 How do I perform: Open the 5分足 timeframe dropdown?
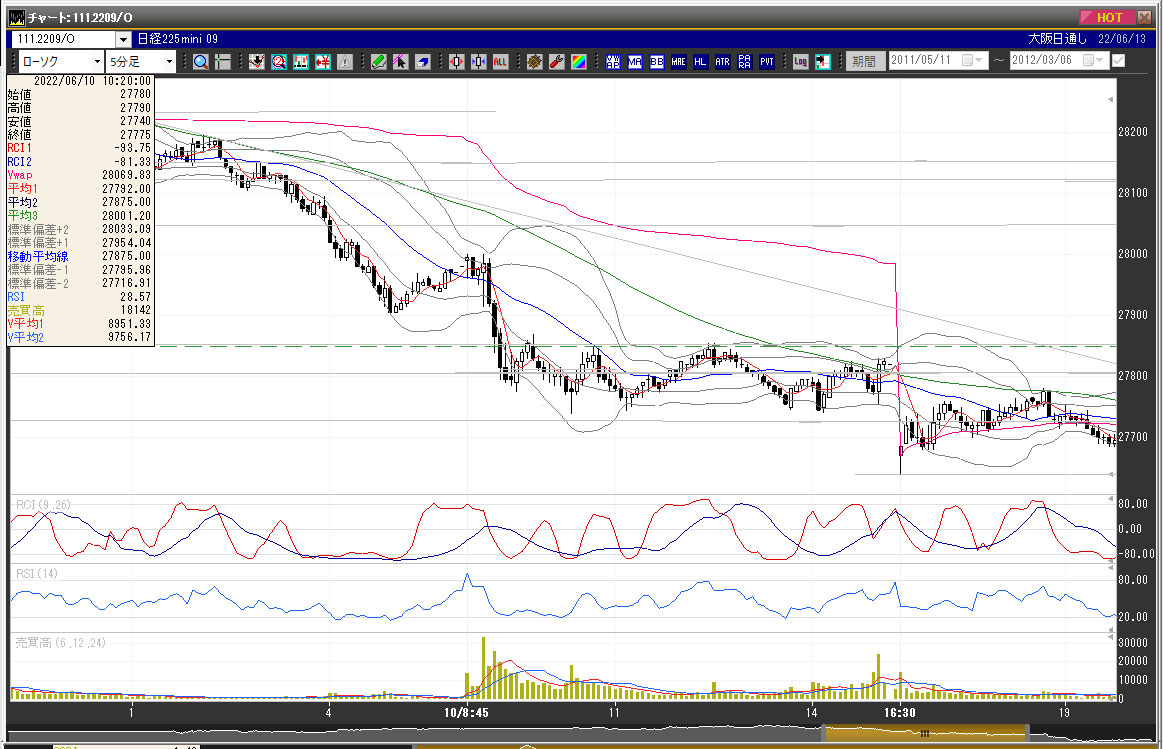tap(169, 62)
